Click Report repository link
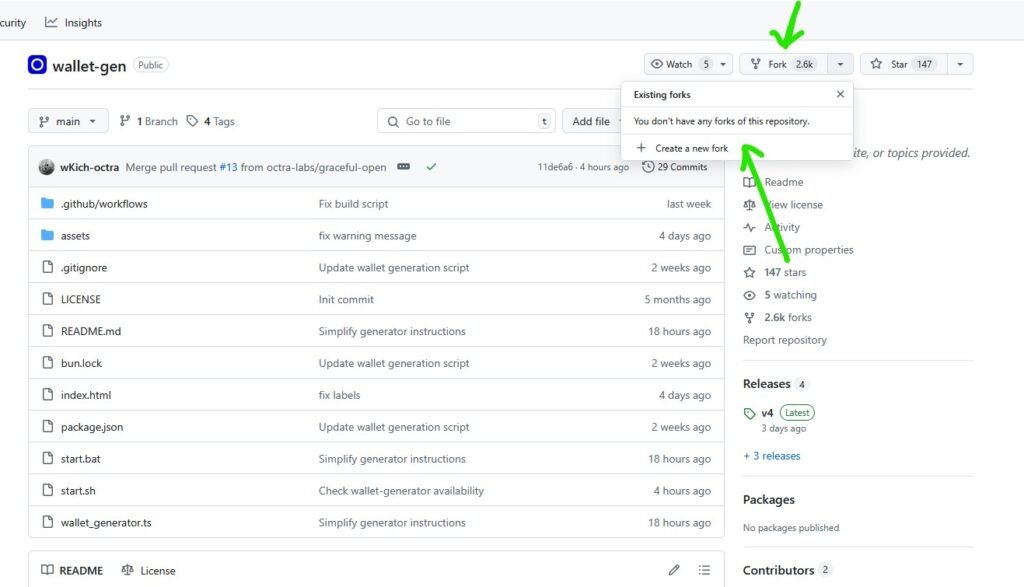1024x587 pixels. pyautogui.click(x=784, y=340)
